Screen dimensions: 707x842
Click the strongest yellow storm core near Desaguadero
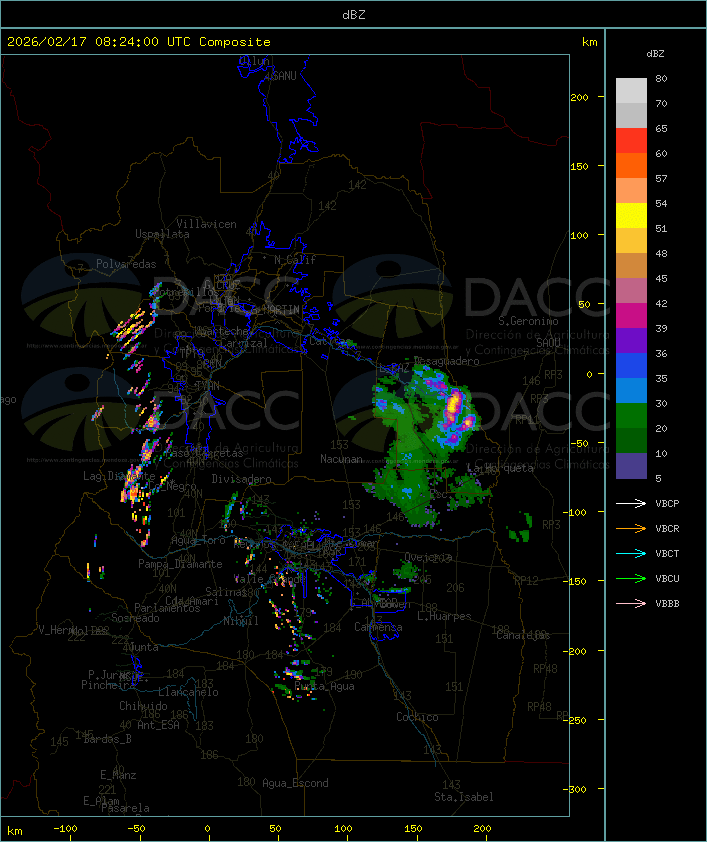pyautogui.click(x=455, y=402)
